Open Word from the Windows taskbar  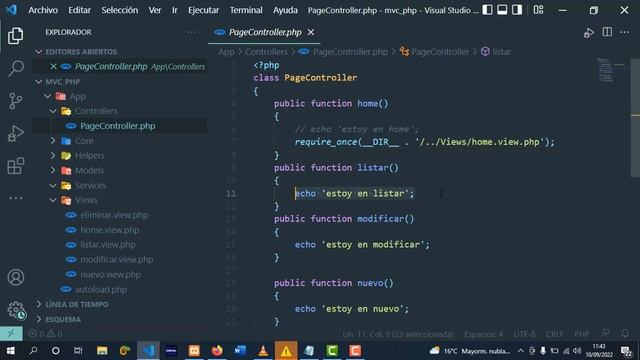[x=240, y=351]
